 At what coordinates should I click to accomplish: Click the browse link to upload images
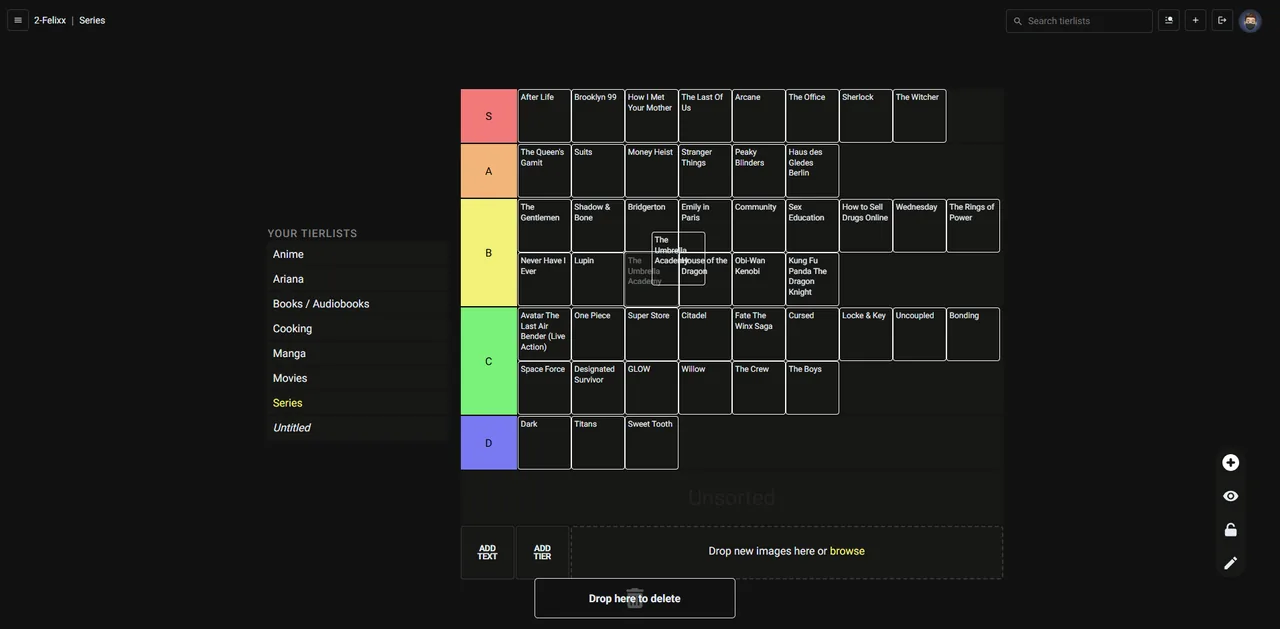tap(847, 551)
